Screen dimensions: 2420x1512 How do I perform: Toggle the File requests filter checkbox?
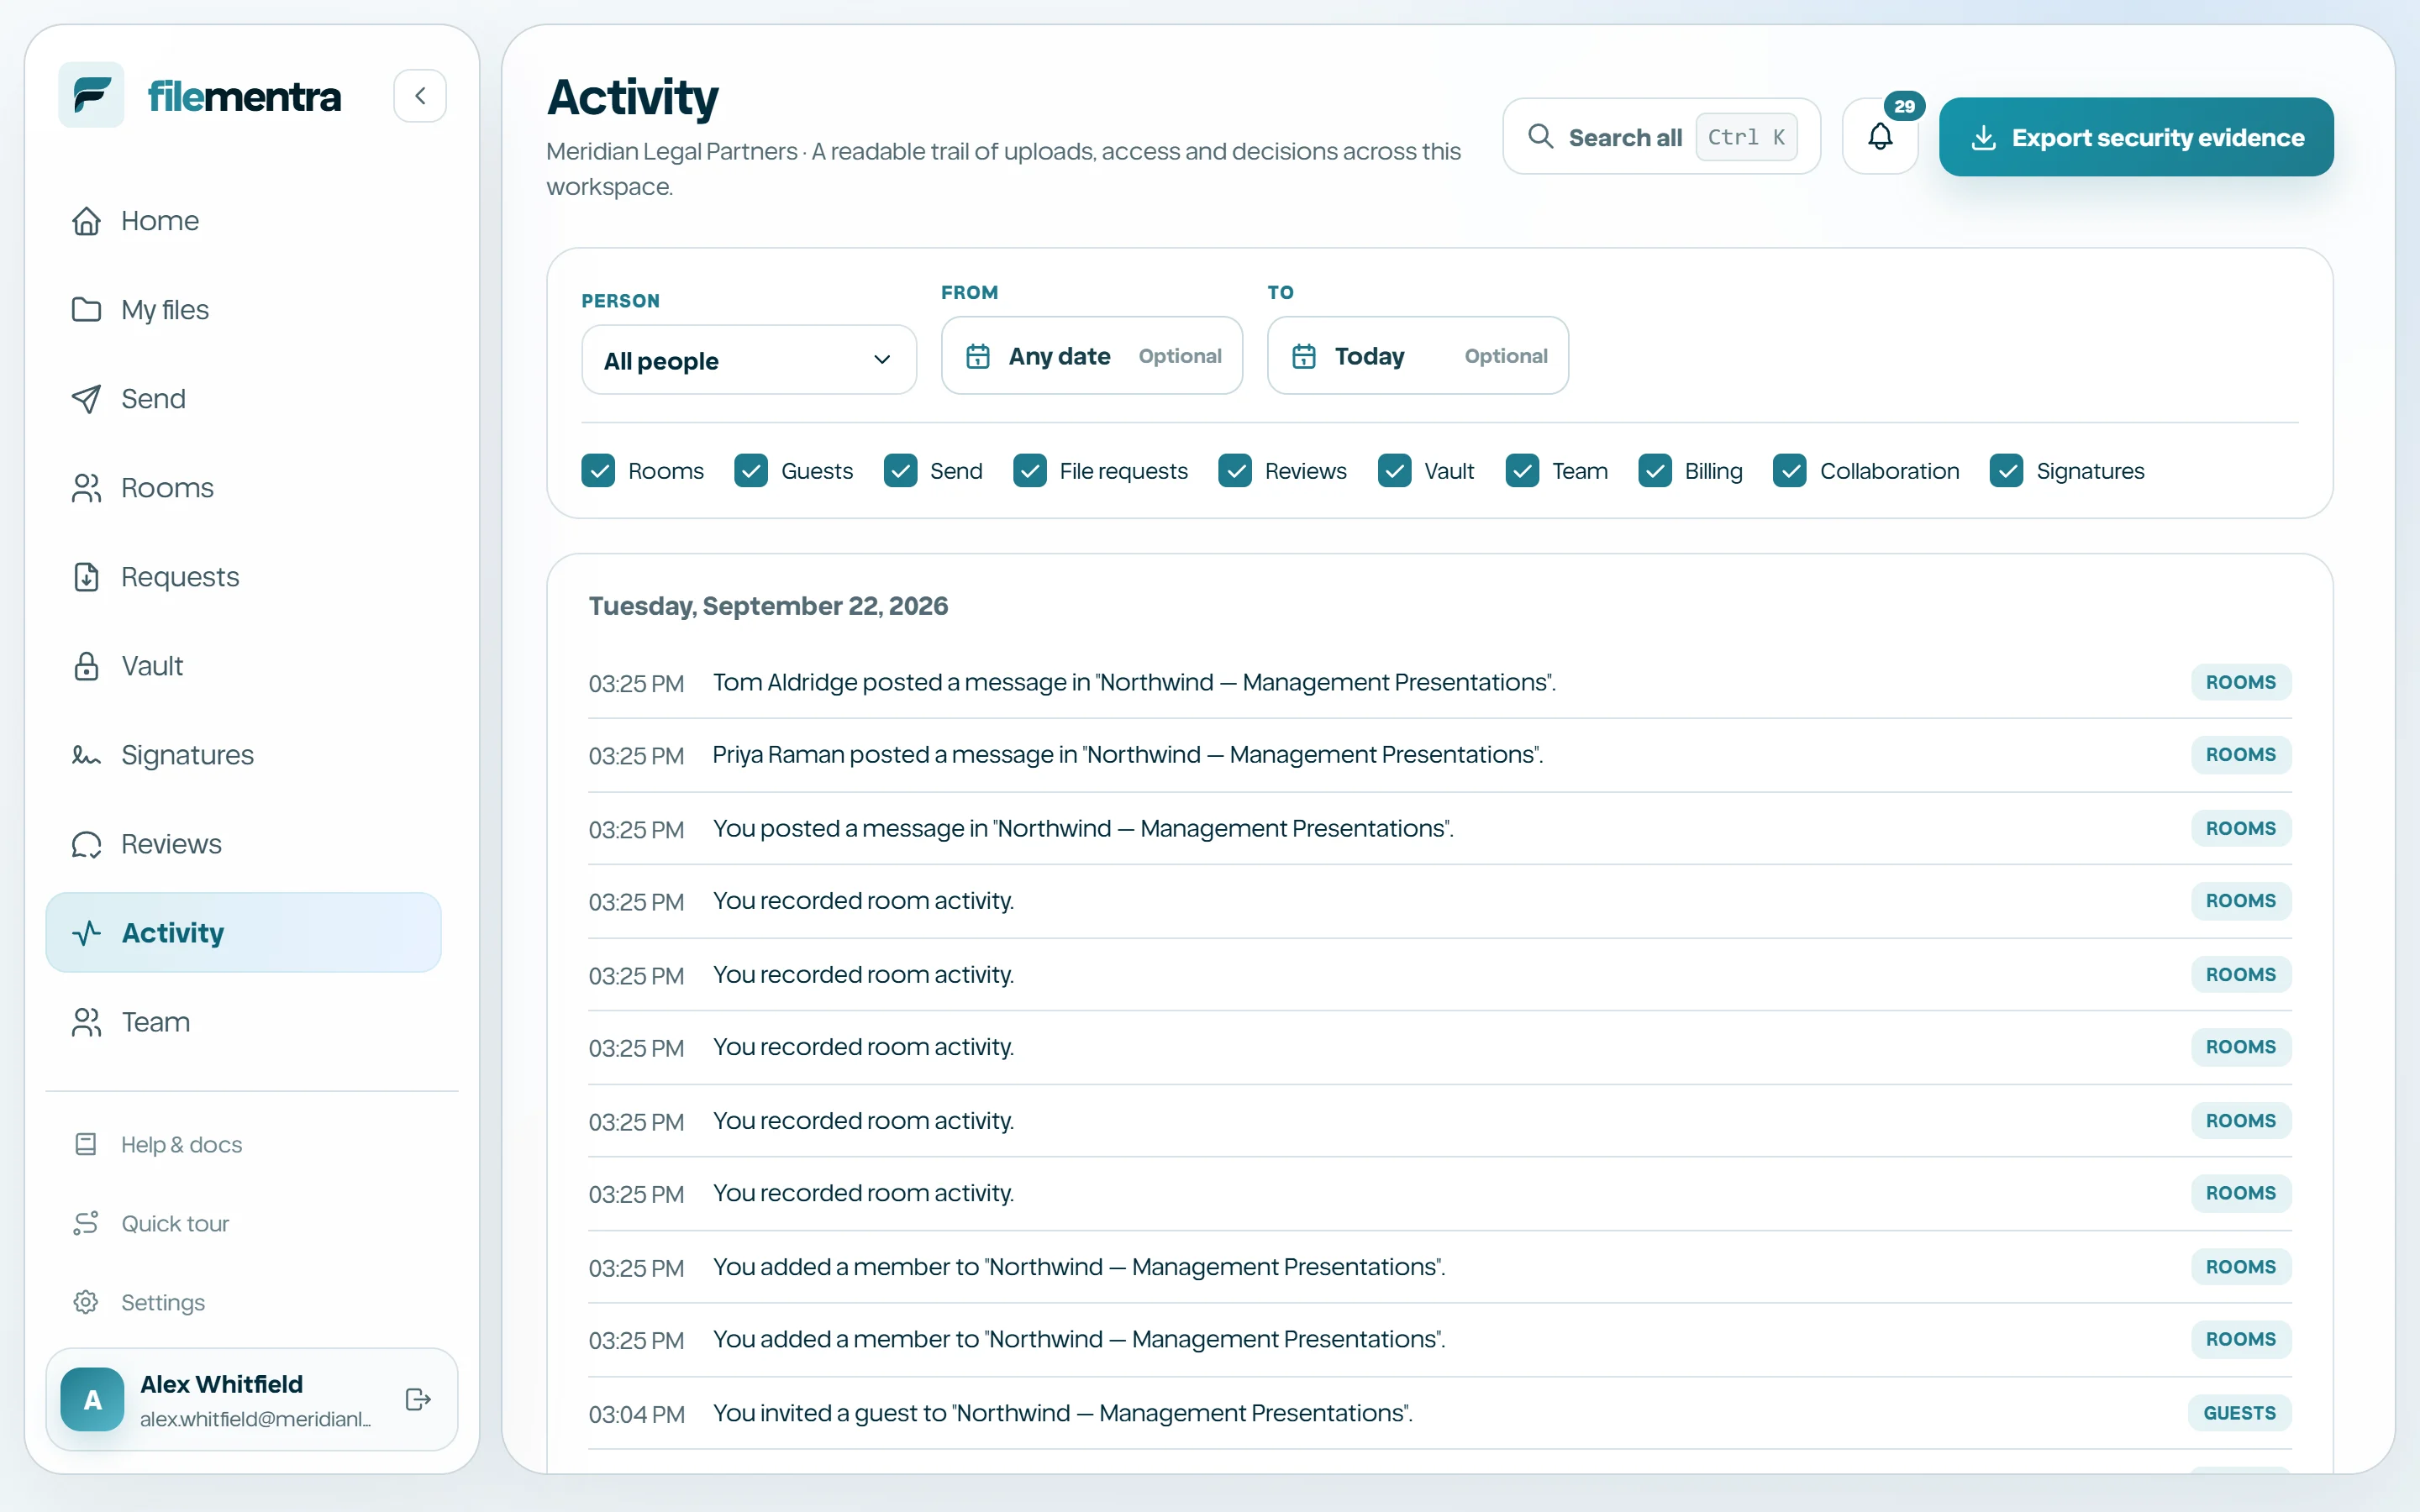tap(1030, 471)
